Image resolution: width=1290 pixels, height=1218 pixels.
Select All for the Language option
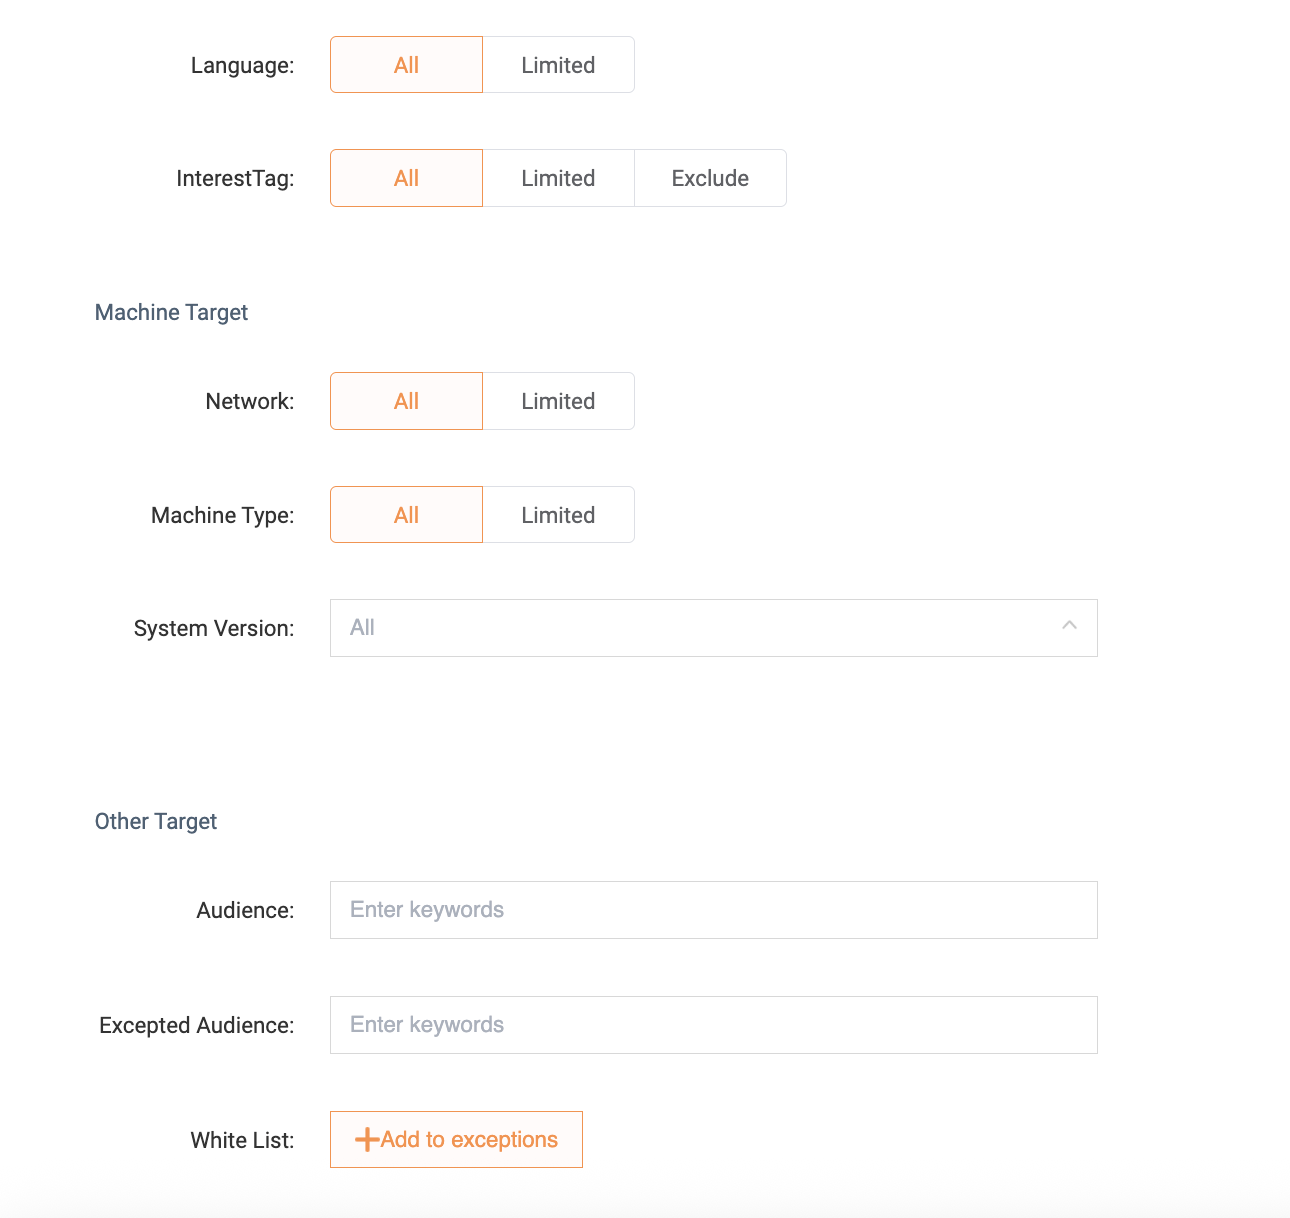pyautogui.click(x=406, y=65)
